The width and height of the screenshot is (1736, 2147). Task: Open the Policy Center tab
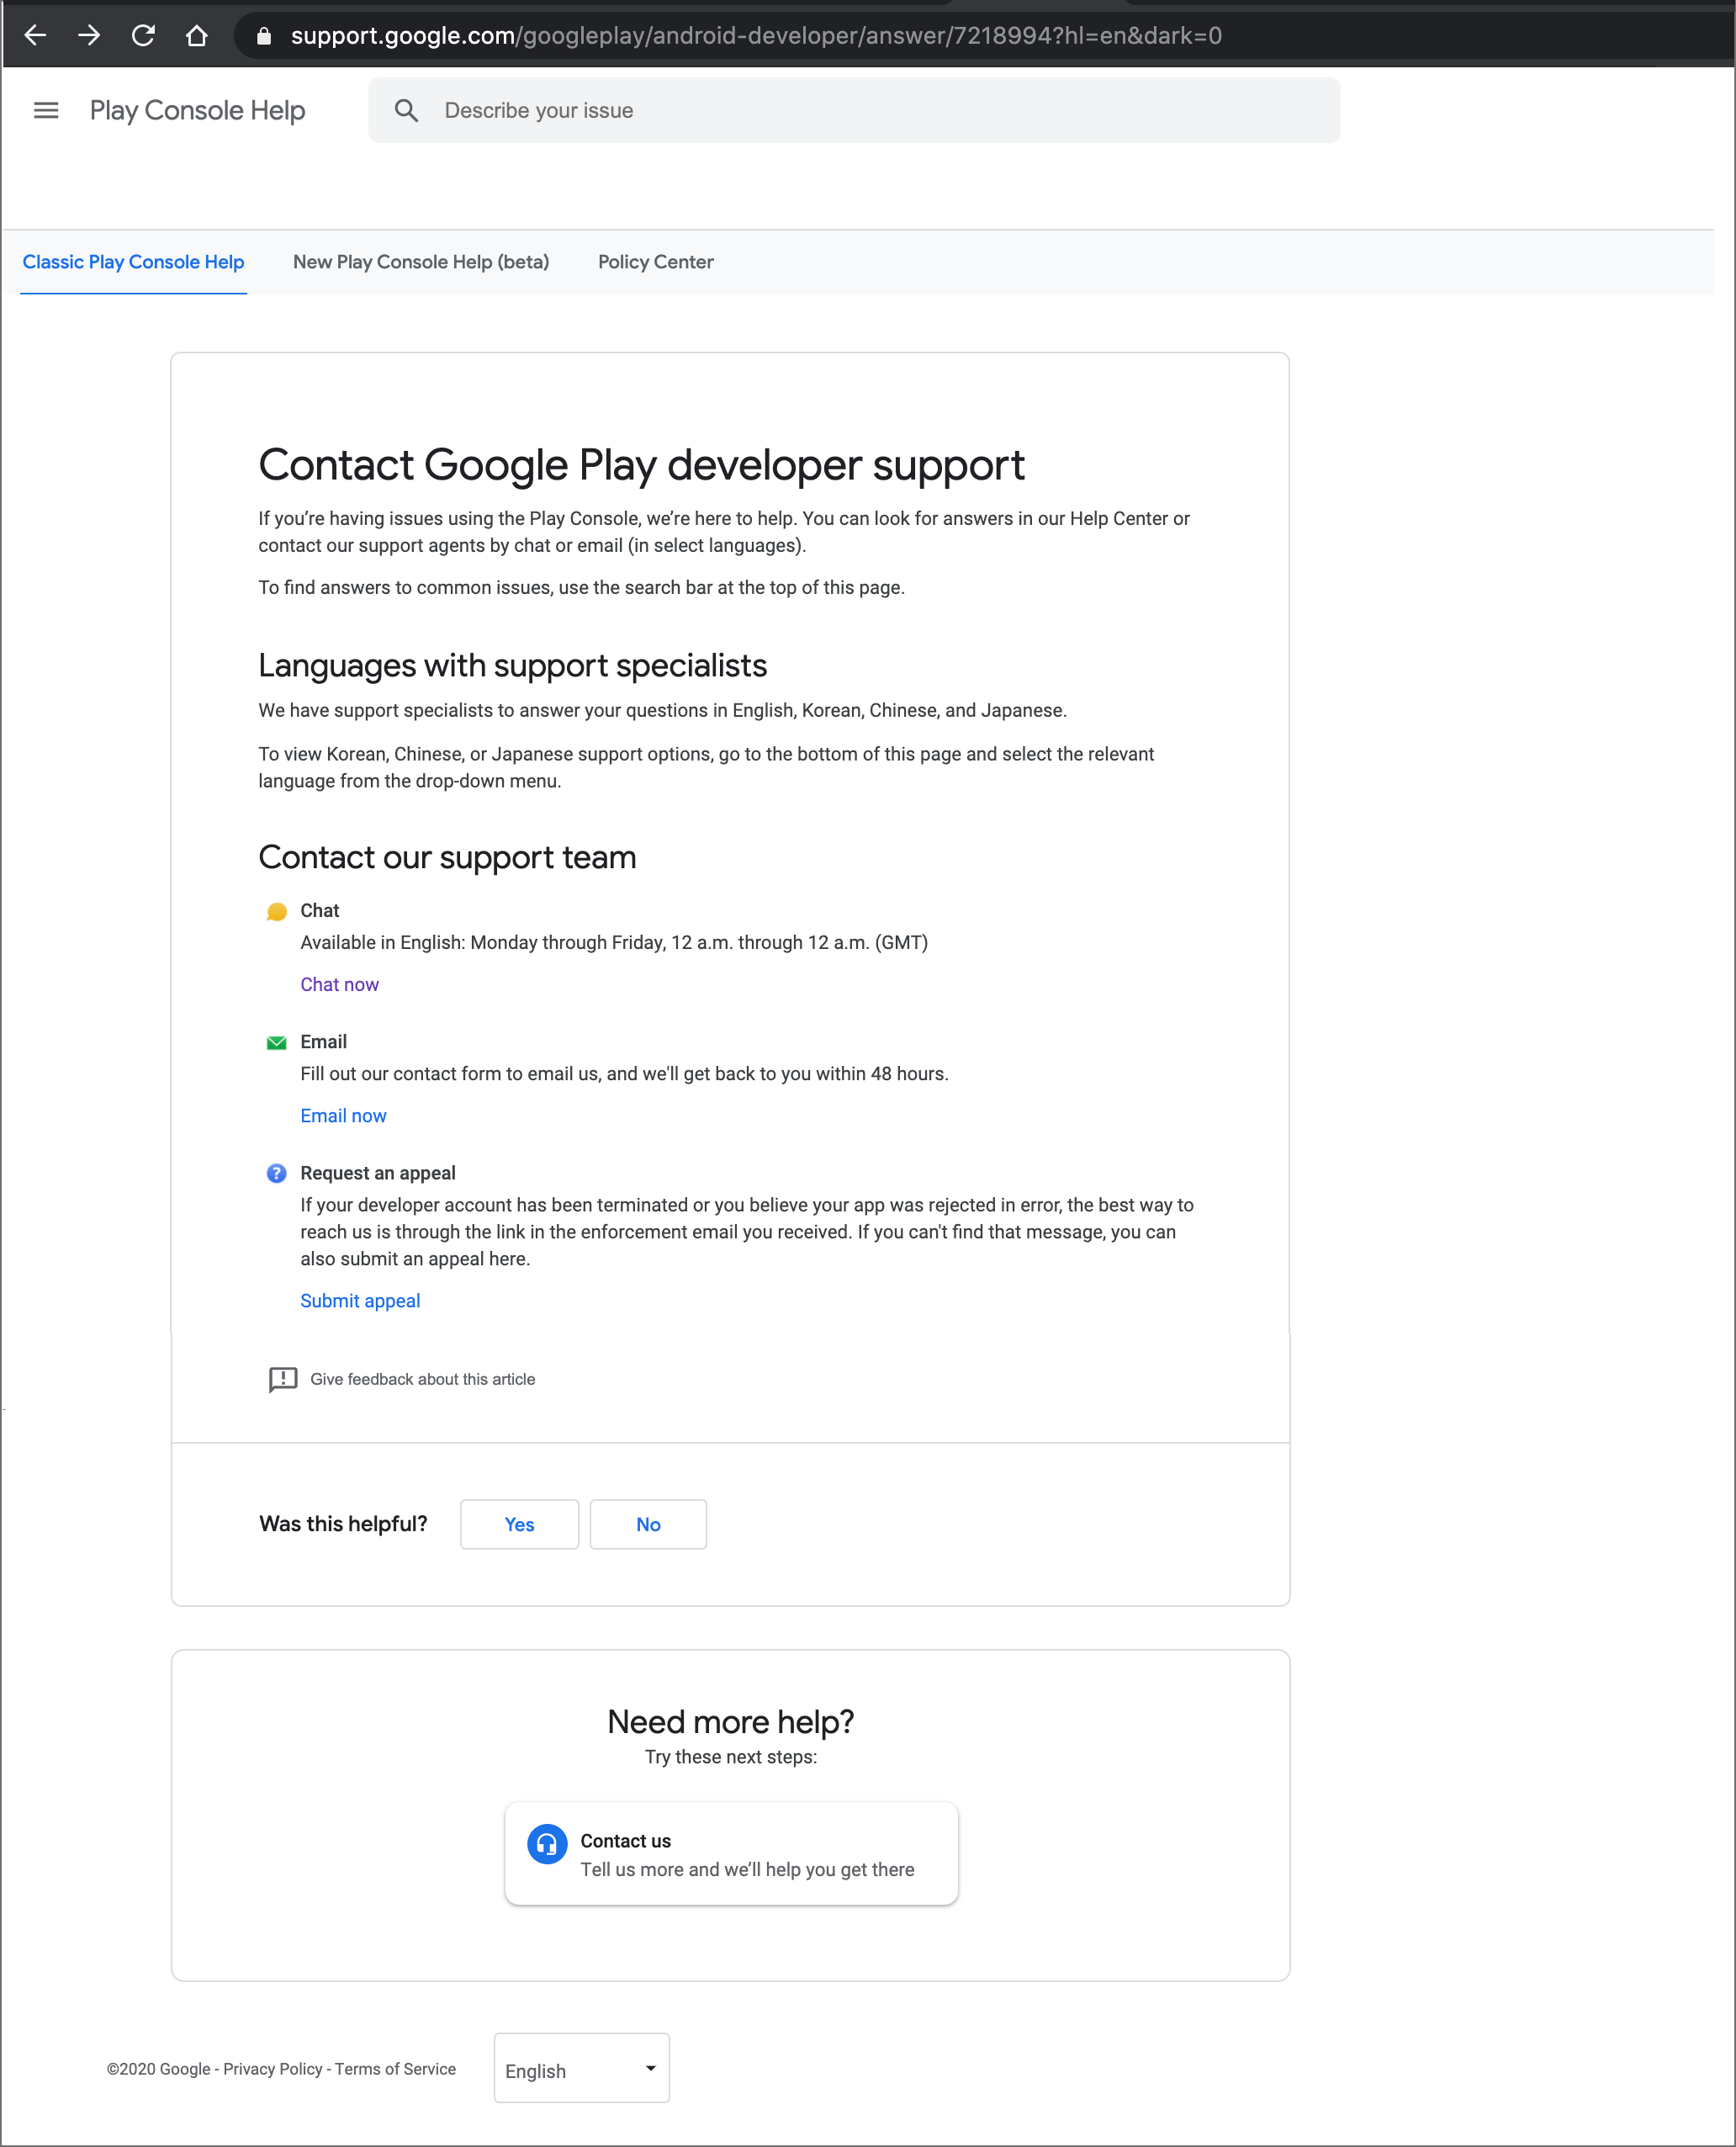(x=655, y=262)
